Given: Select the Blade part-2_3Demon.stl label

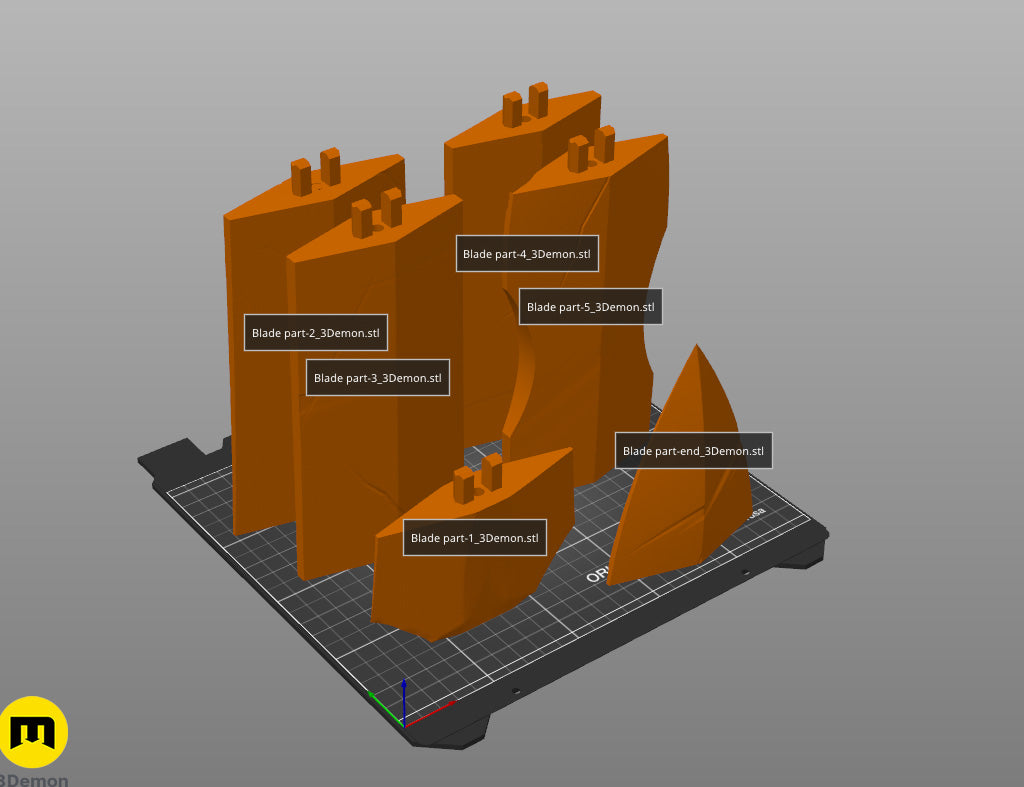Looking at the screenshot, I should [x=316, y=332].
